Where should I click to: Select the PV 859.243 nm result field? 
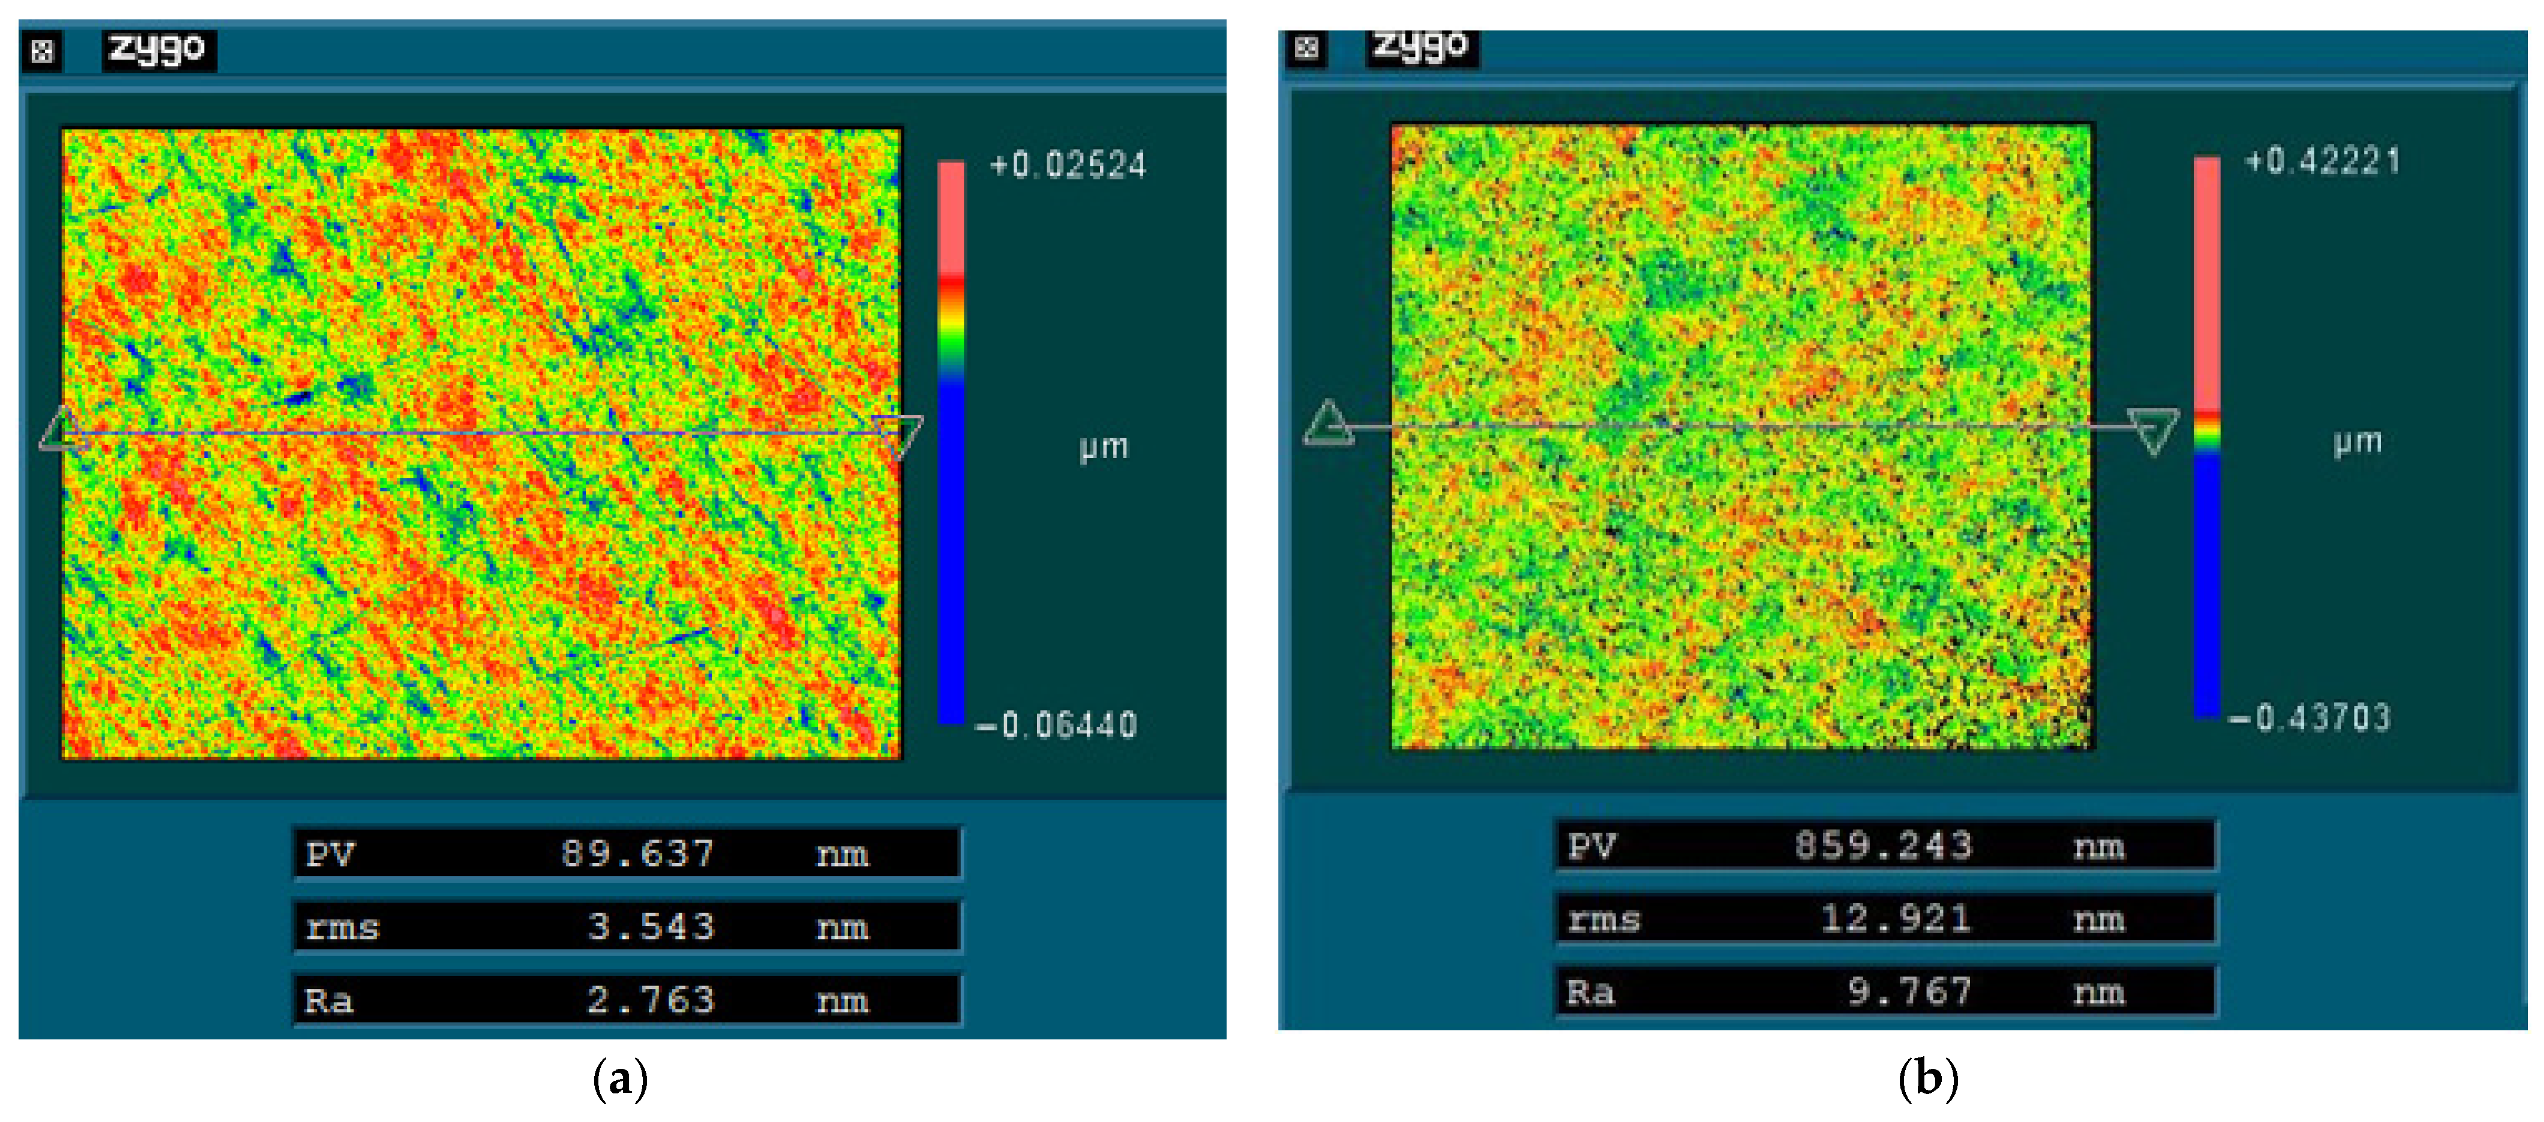pos(1885,846)
